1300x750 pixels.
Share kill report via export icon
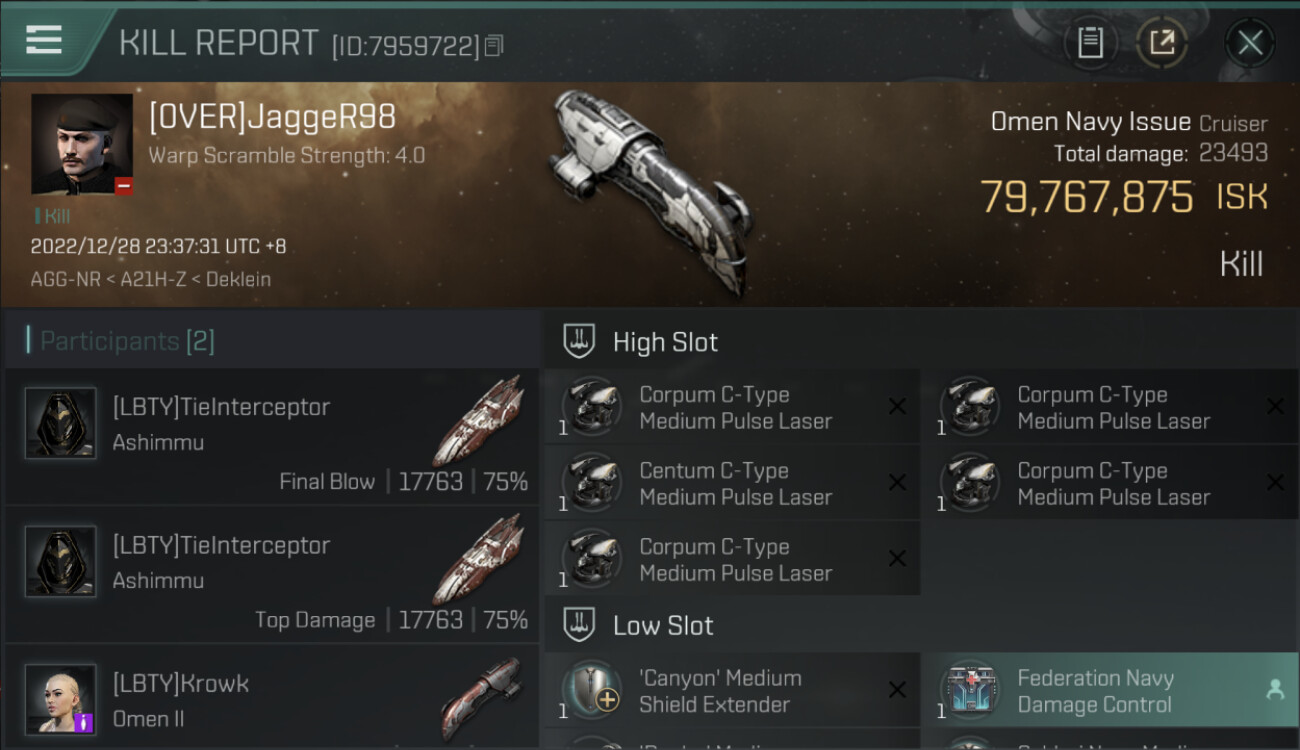click(1162, 43)
